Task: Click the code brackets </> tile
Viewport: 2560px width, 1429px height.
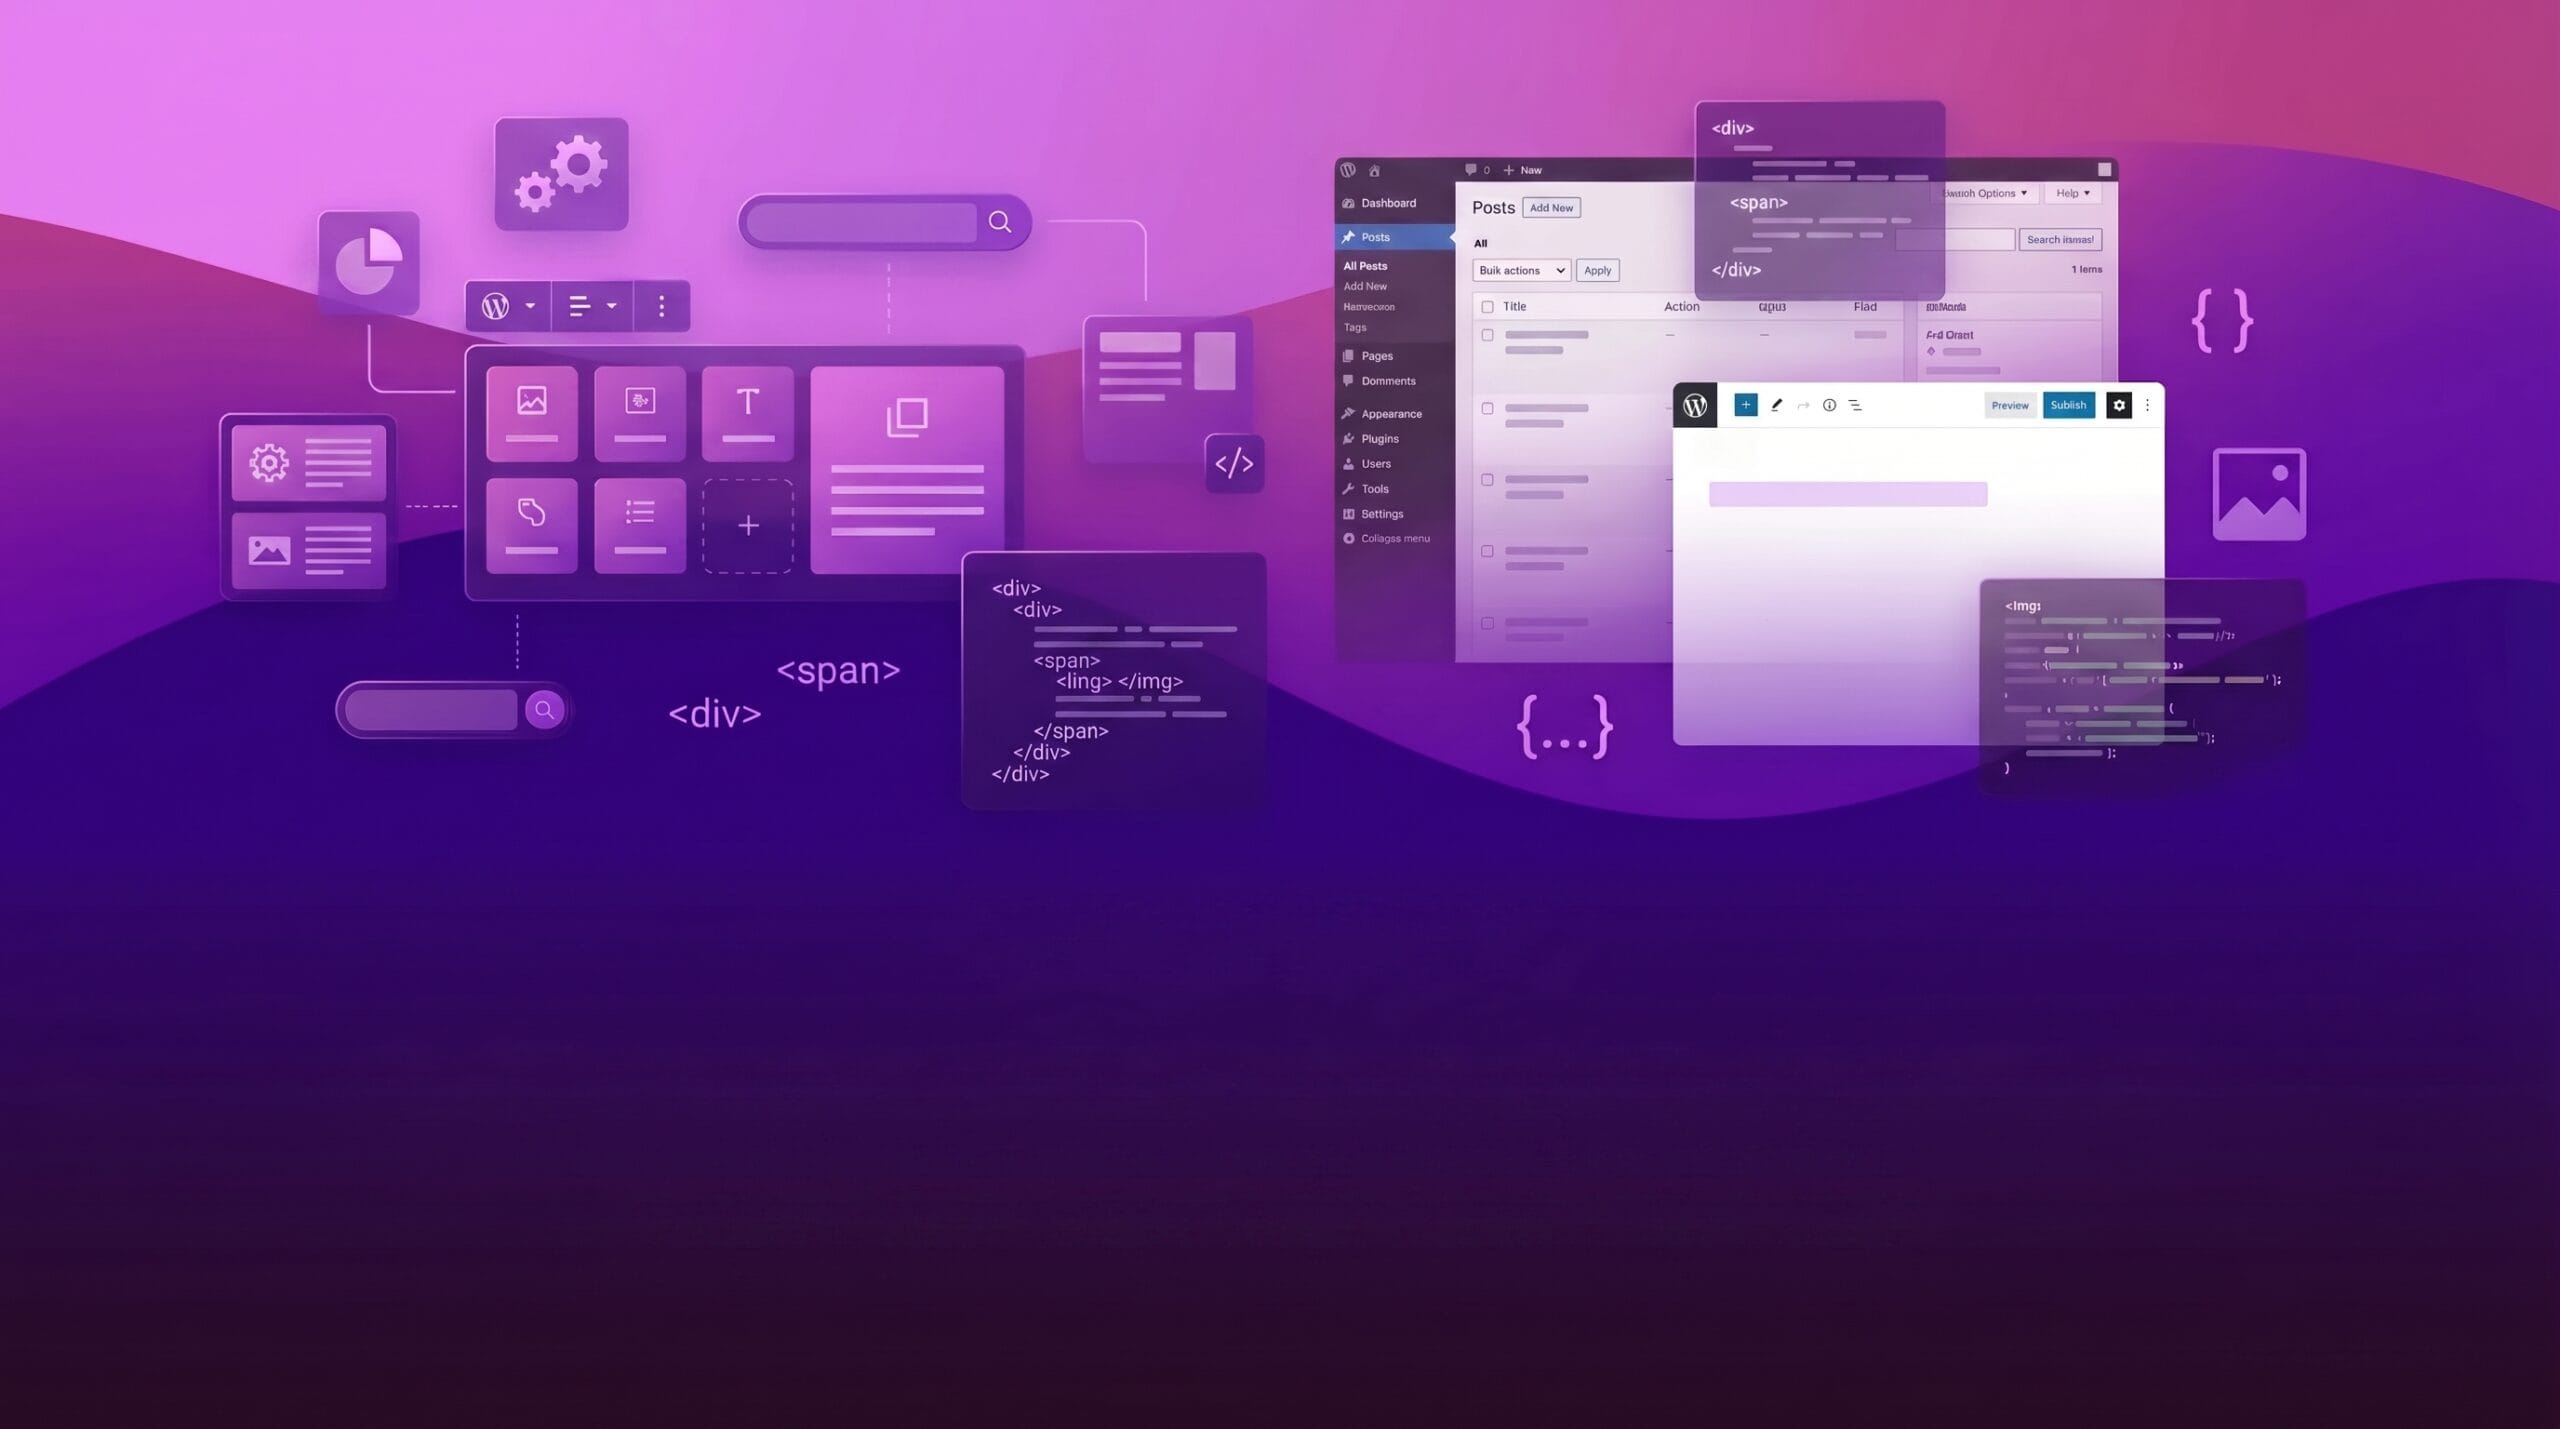Action: 1234,463
